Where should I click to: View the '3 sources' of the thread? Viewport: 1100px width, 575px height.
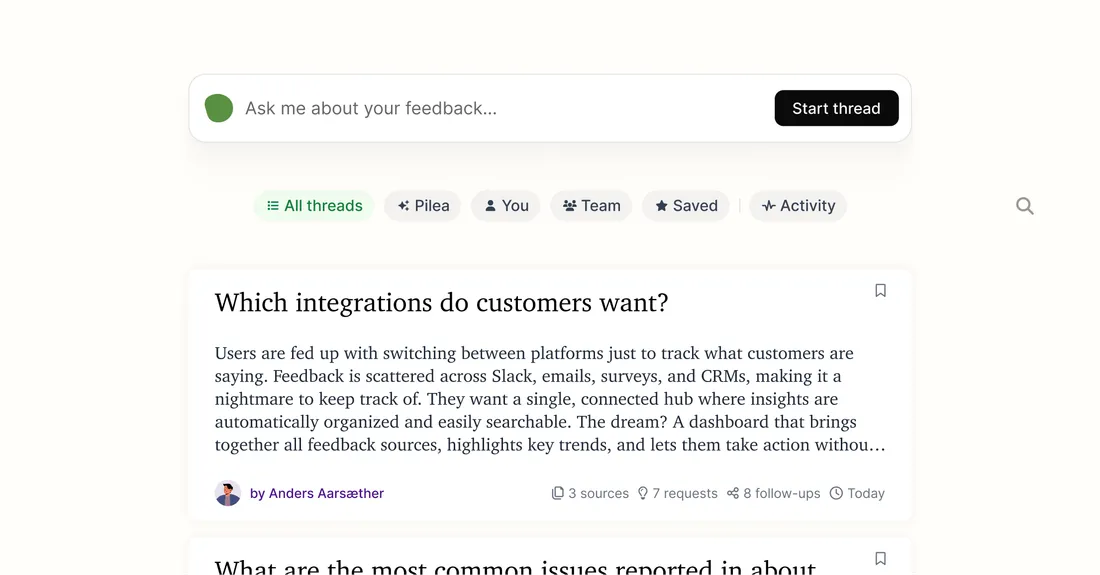590,493
